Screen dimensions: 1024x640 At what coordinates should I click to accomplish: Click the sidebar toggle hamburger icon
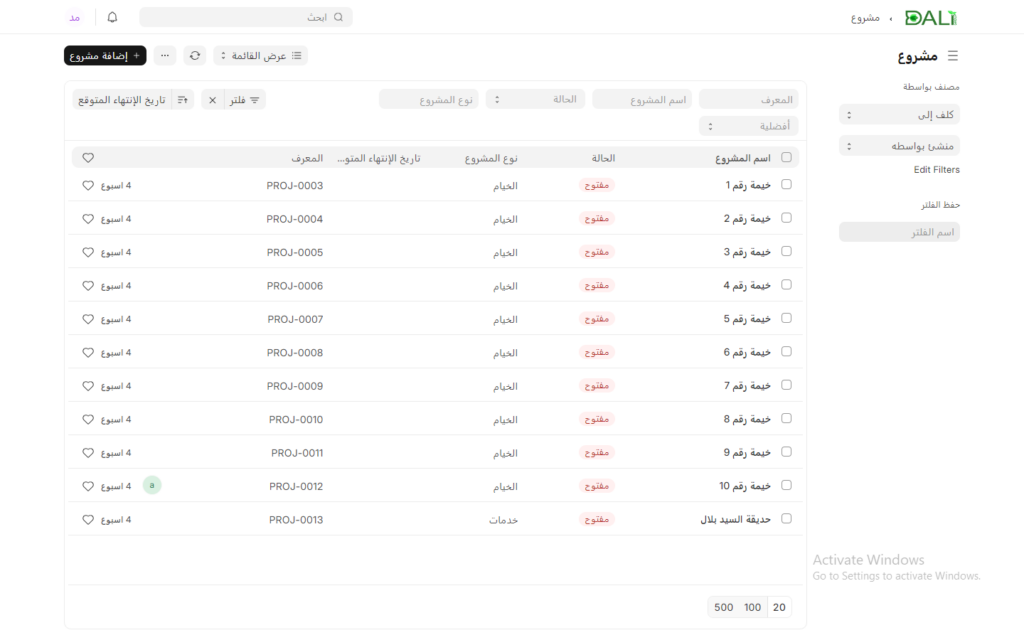[952, 56]
